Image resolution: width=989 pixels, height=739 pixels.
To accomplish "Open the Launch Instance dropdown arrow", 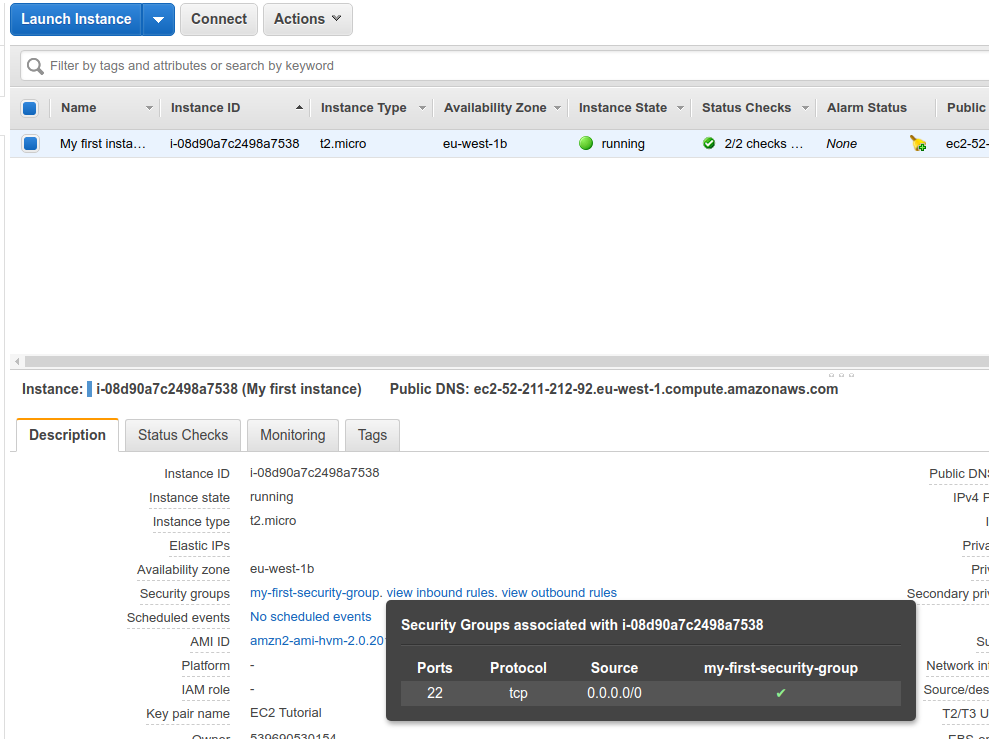I will (158, 19).
